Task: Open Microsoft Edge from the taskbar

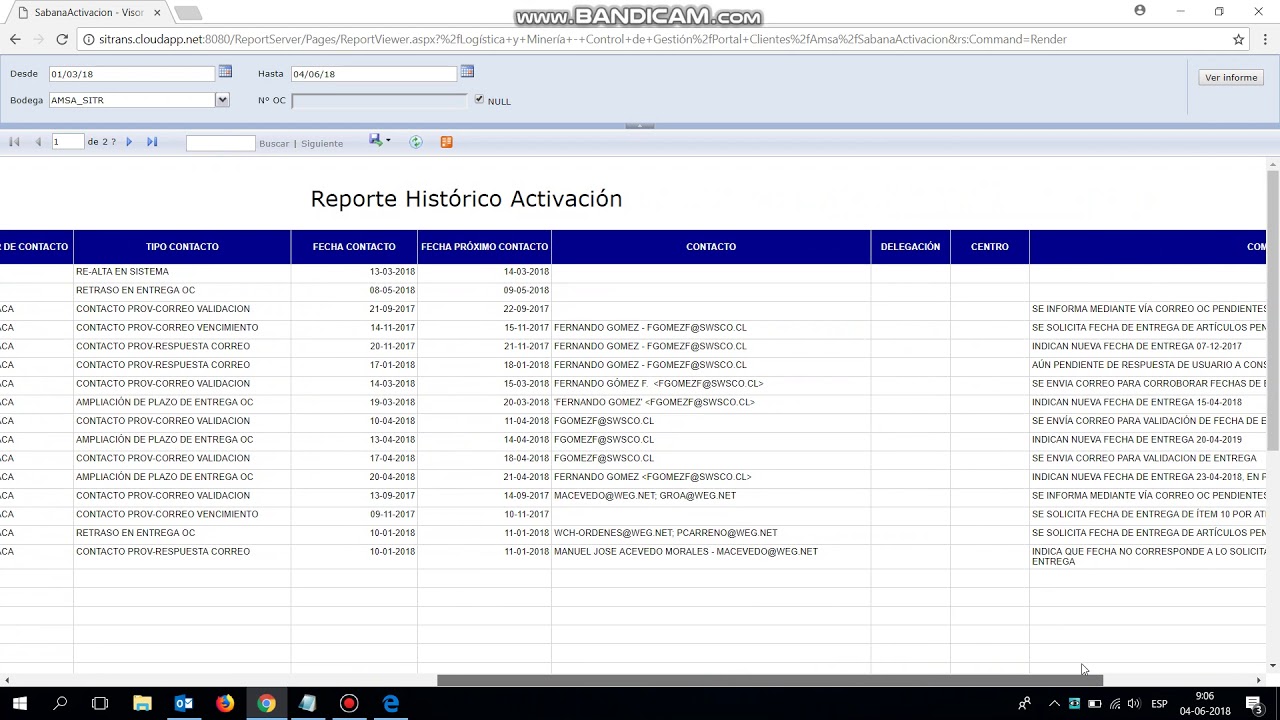Action: point(391,703)
